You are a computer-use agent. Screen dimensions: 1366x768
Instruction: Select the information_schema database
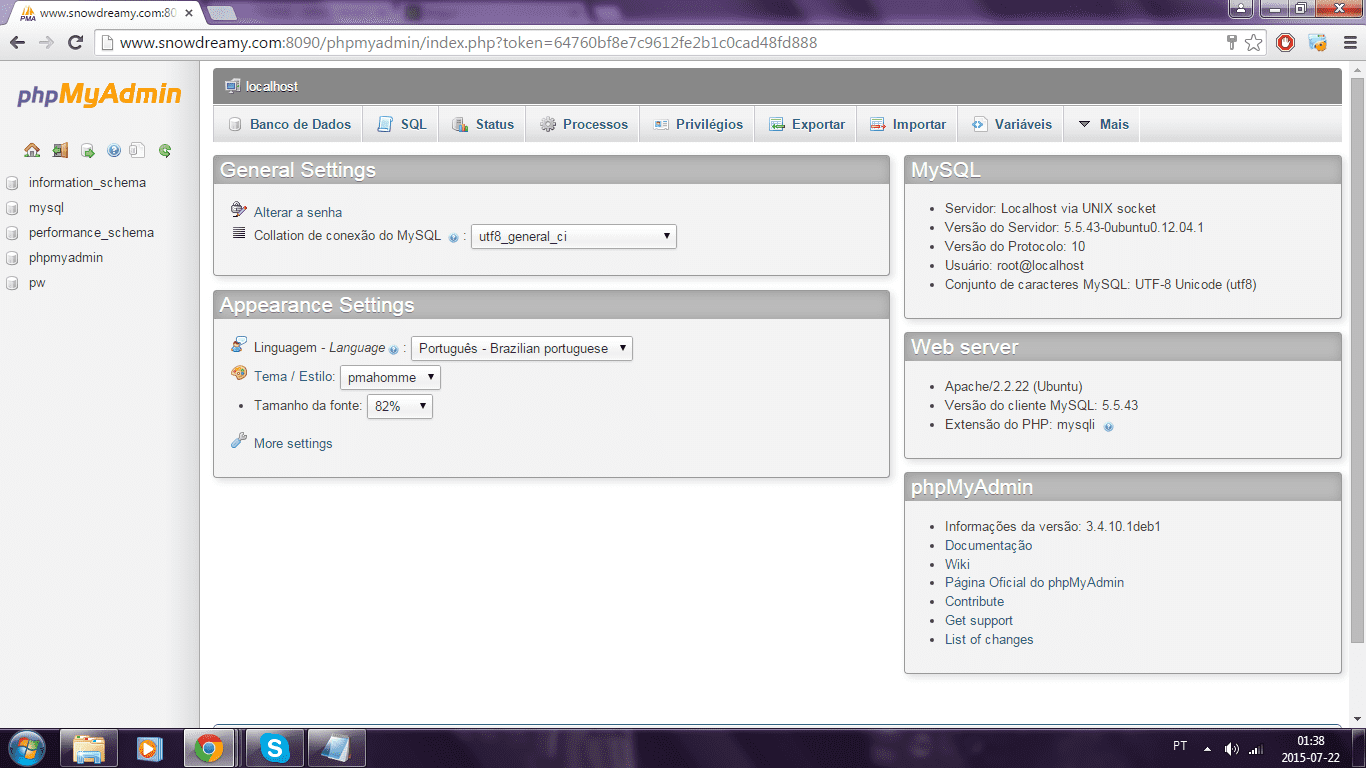[87, 183]
